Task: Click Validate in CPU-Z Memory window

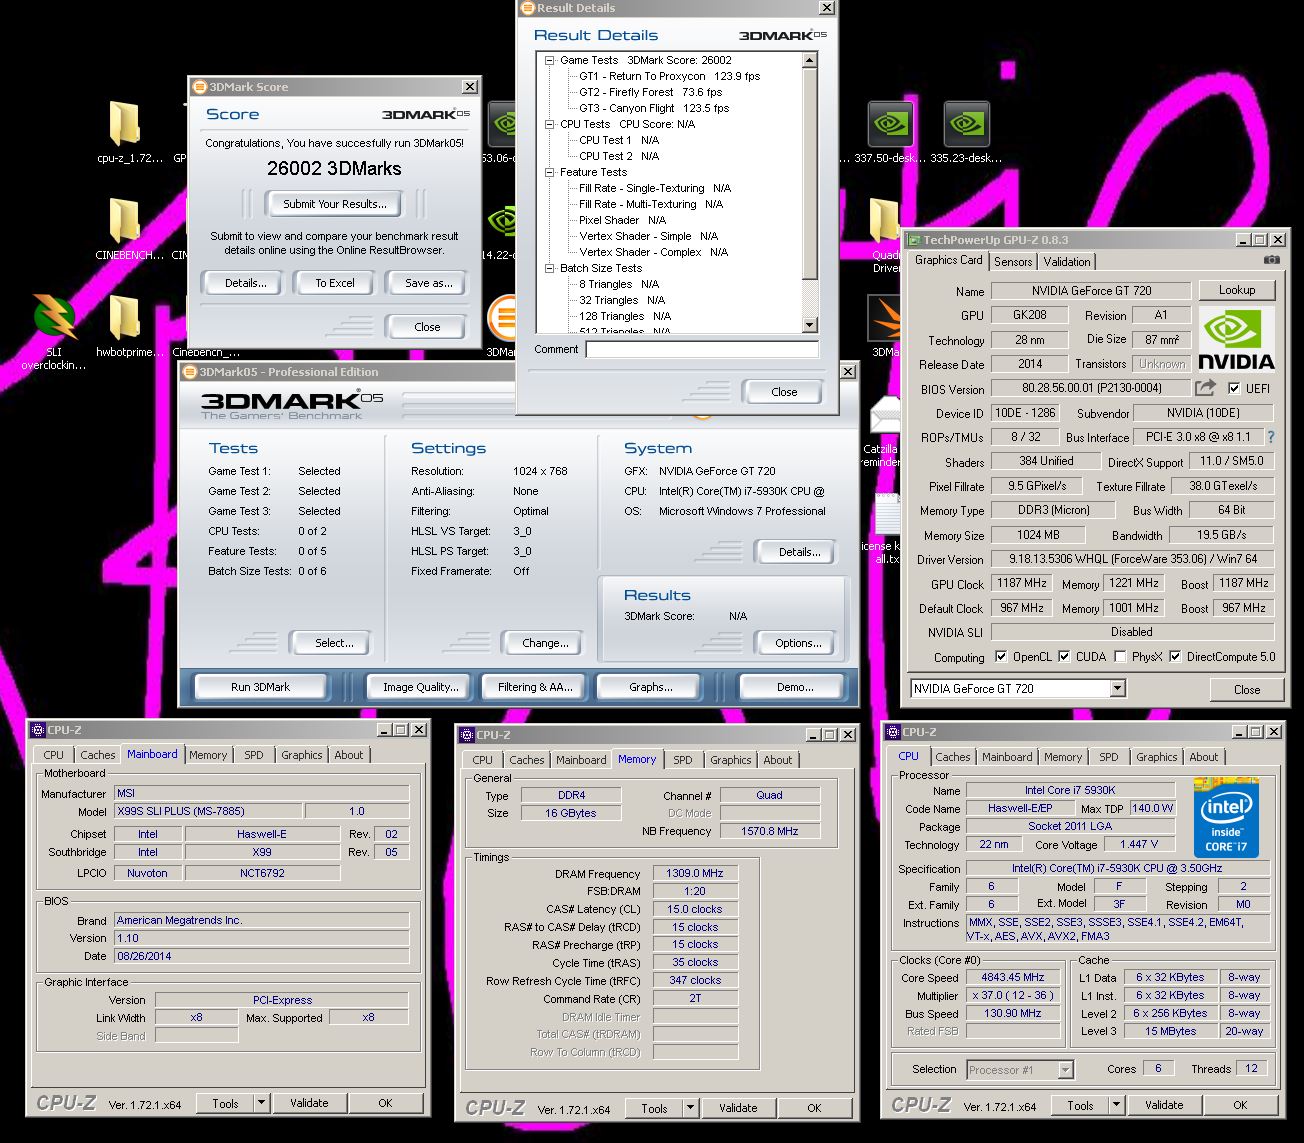Action: pos(738,1108)
